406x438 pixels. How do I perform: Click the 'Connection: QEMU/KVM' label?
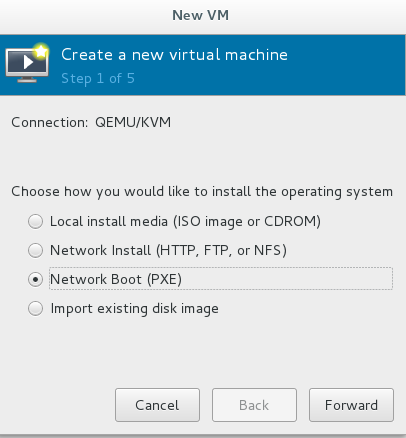pos(91,122)
